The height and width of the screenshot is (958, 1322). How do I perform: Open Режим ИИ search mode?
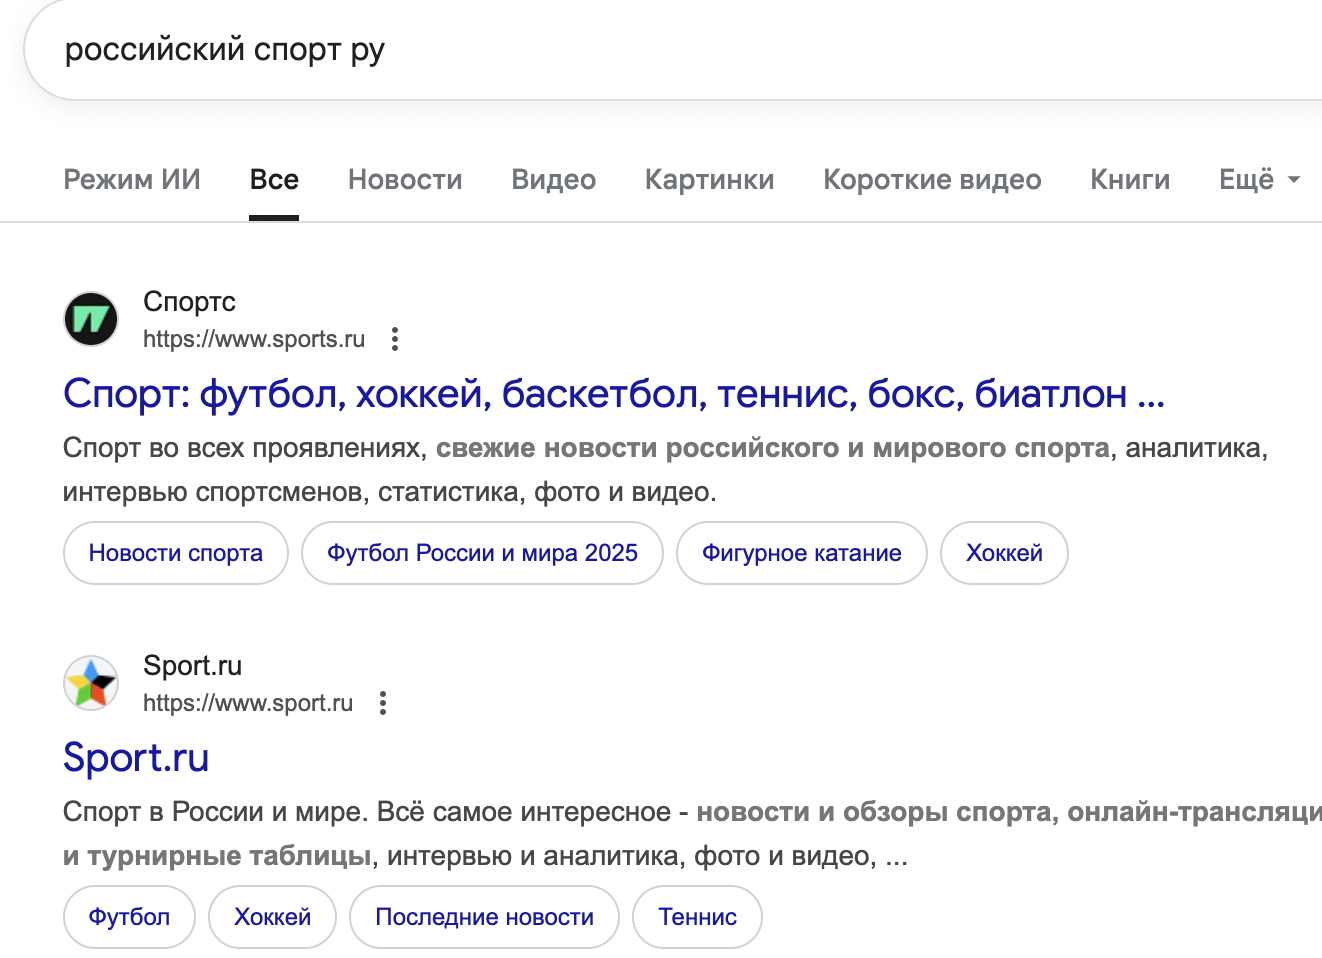pos(132,180)
